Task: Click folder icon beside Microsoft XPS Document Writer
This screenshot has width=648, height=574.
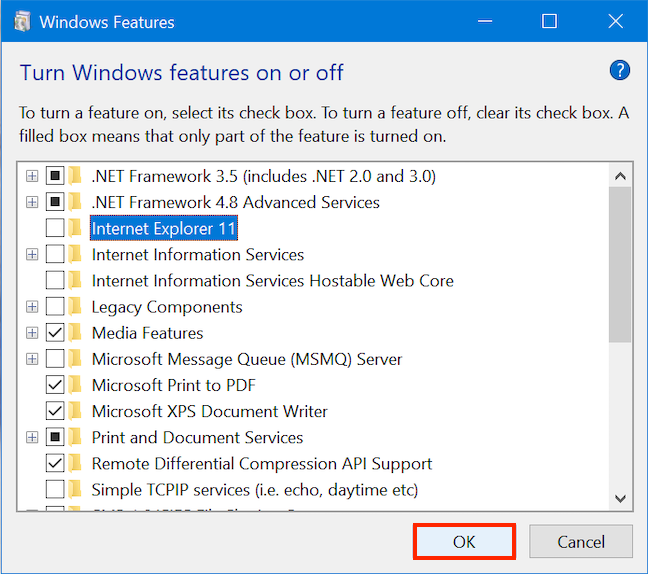Action: click(75, 411)
